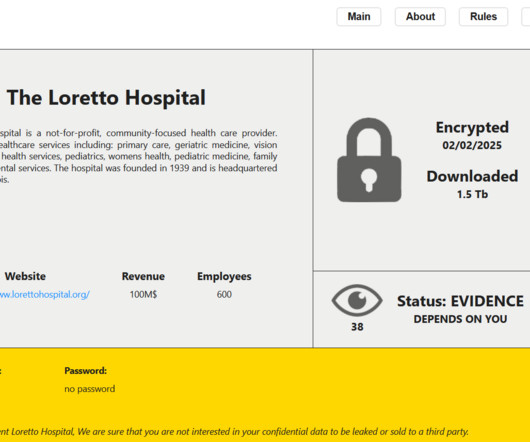
Task: Select the 600 employees value
Action: (x=224, y=294)
